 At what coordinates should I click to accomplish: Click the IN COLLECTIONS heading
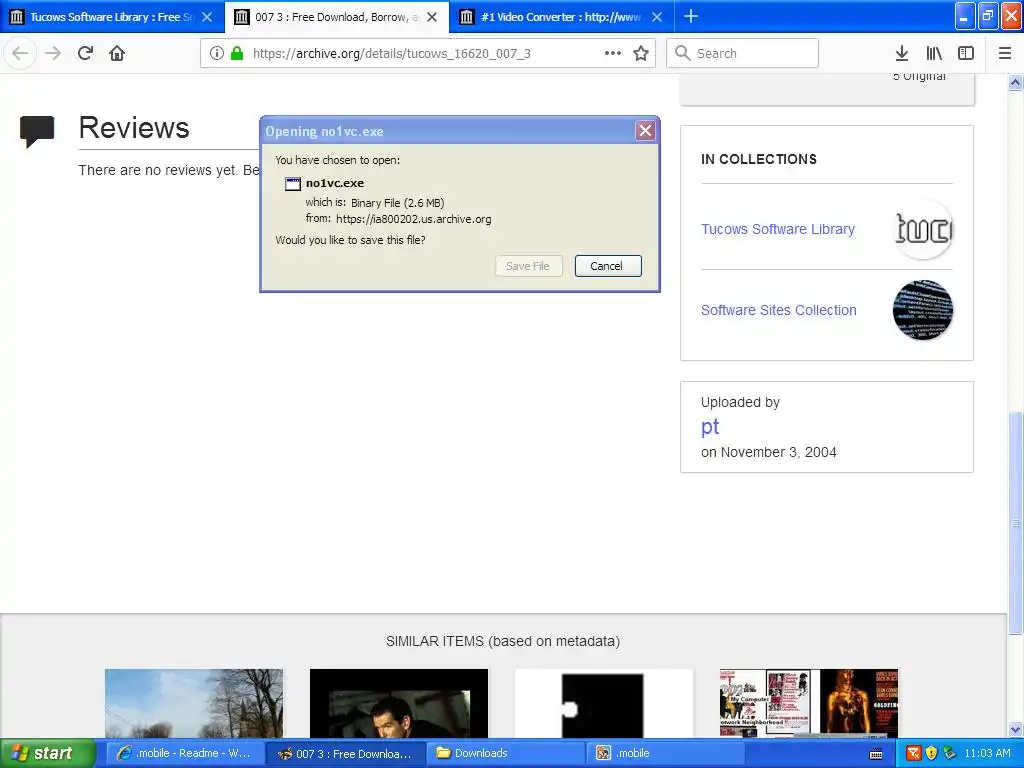click(x=759, y=159)
